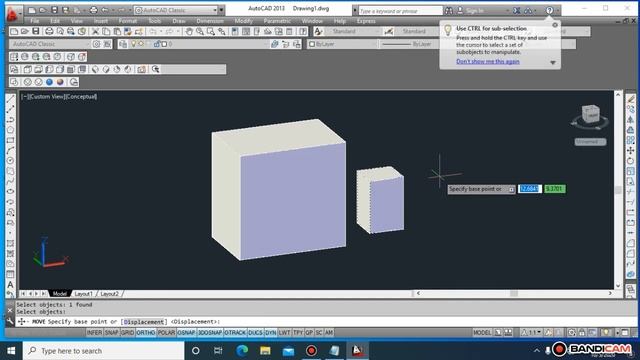Open the File menu
Screen dimensions: 640x360
(35, 21)
